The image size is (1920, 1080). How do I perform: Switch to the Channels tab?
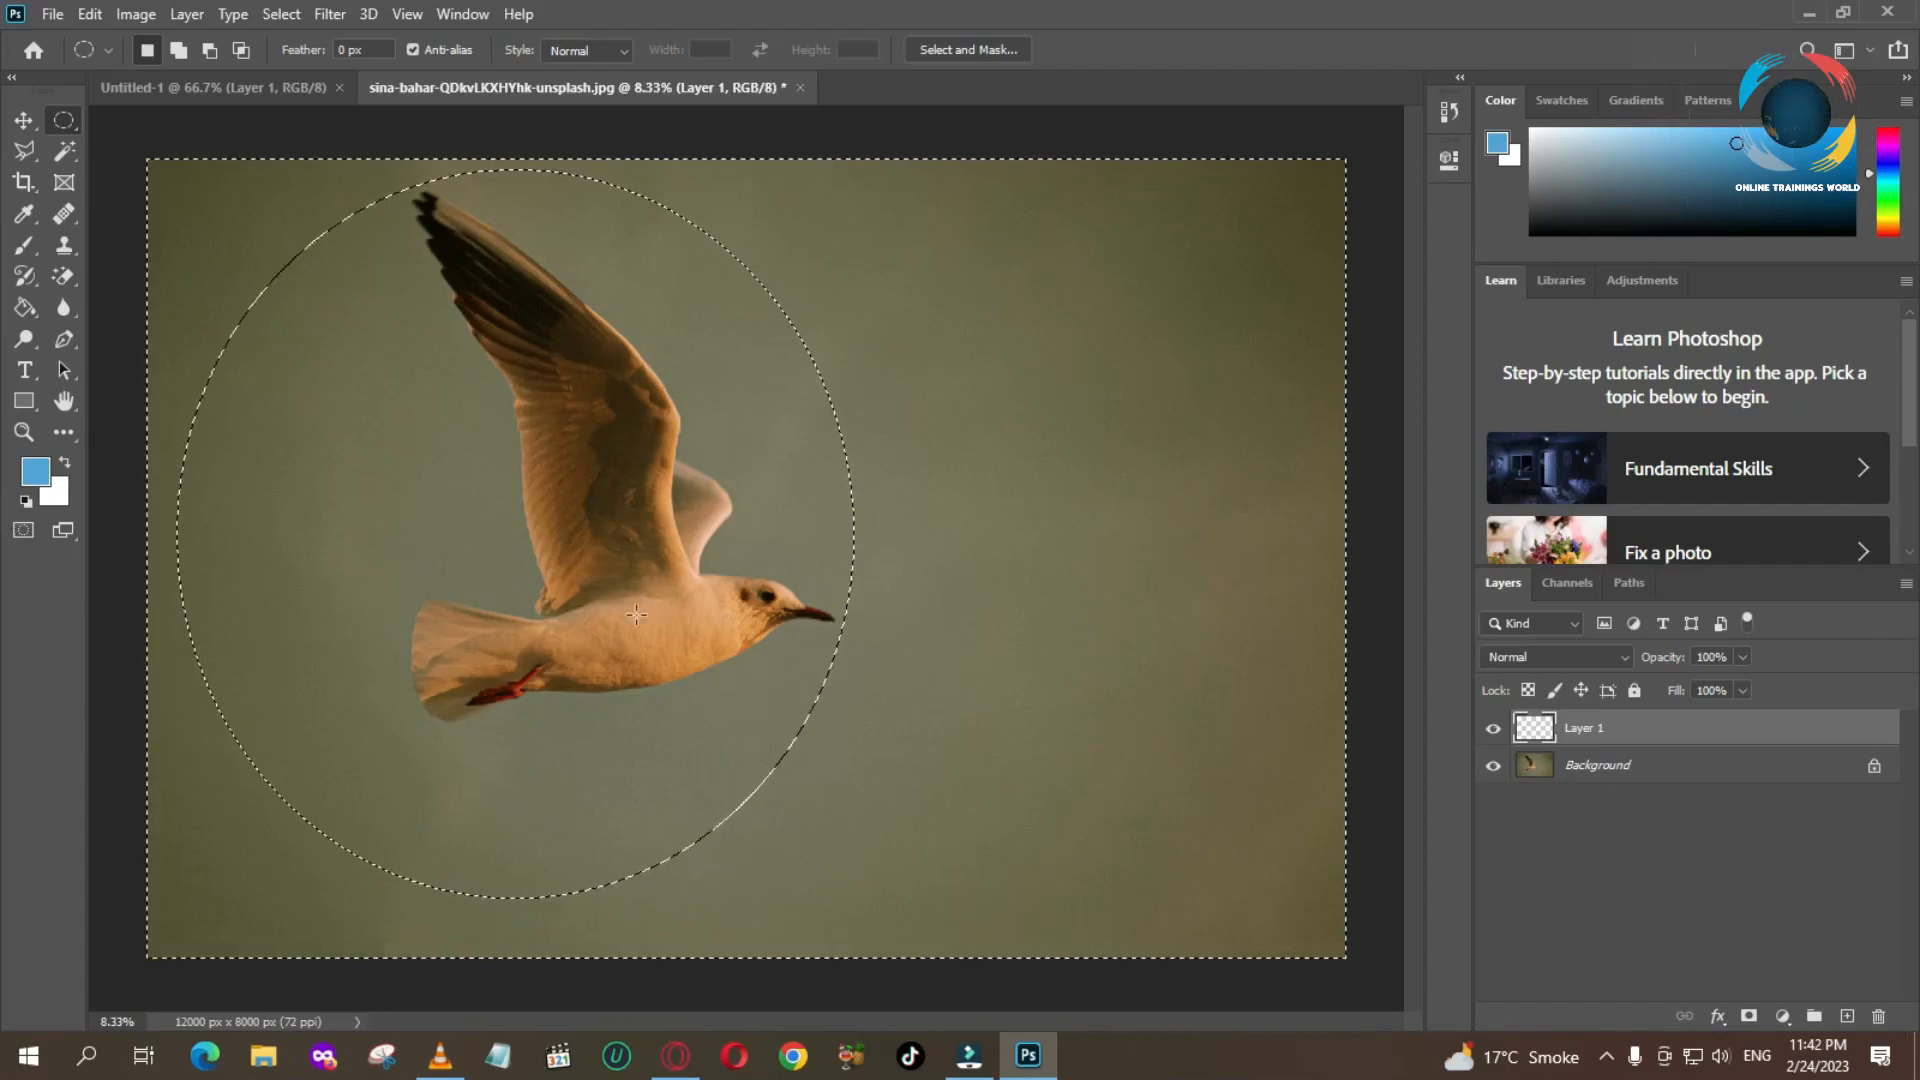click(x=1568, y=583)
